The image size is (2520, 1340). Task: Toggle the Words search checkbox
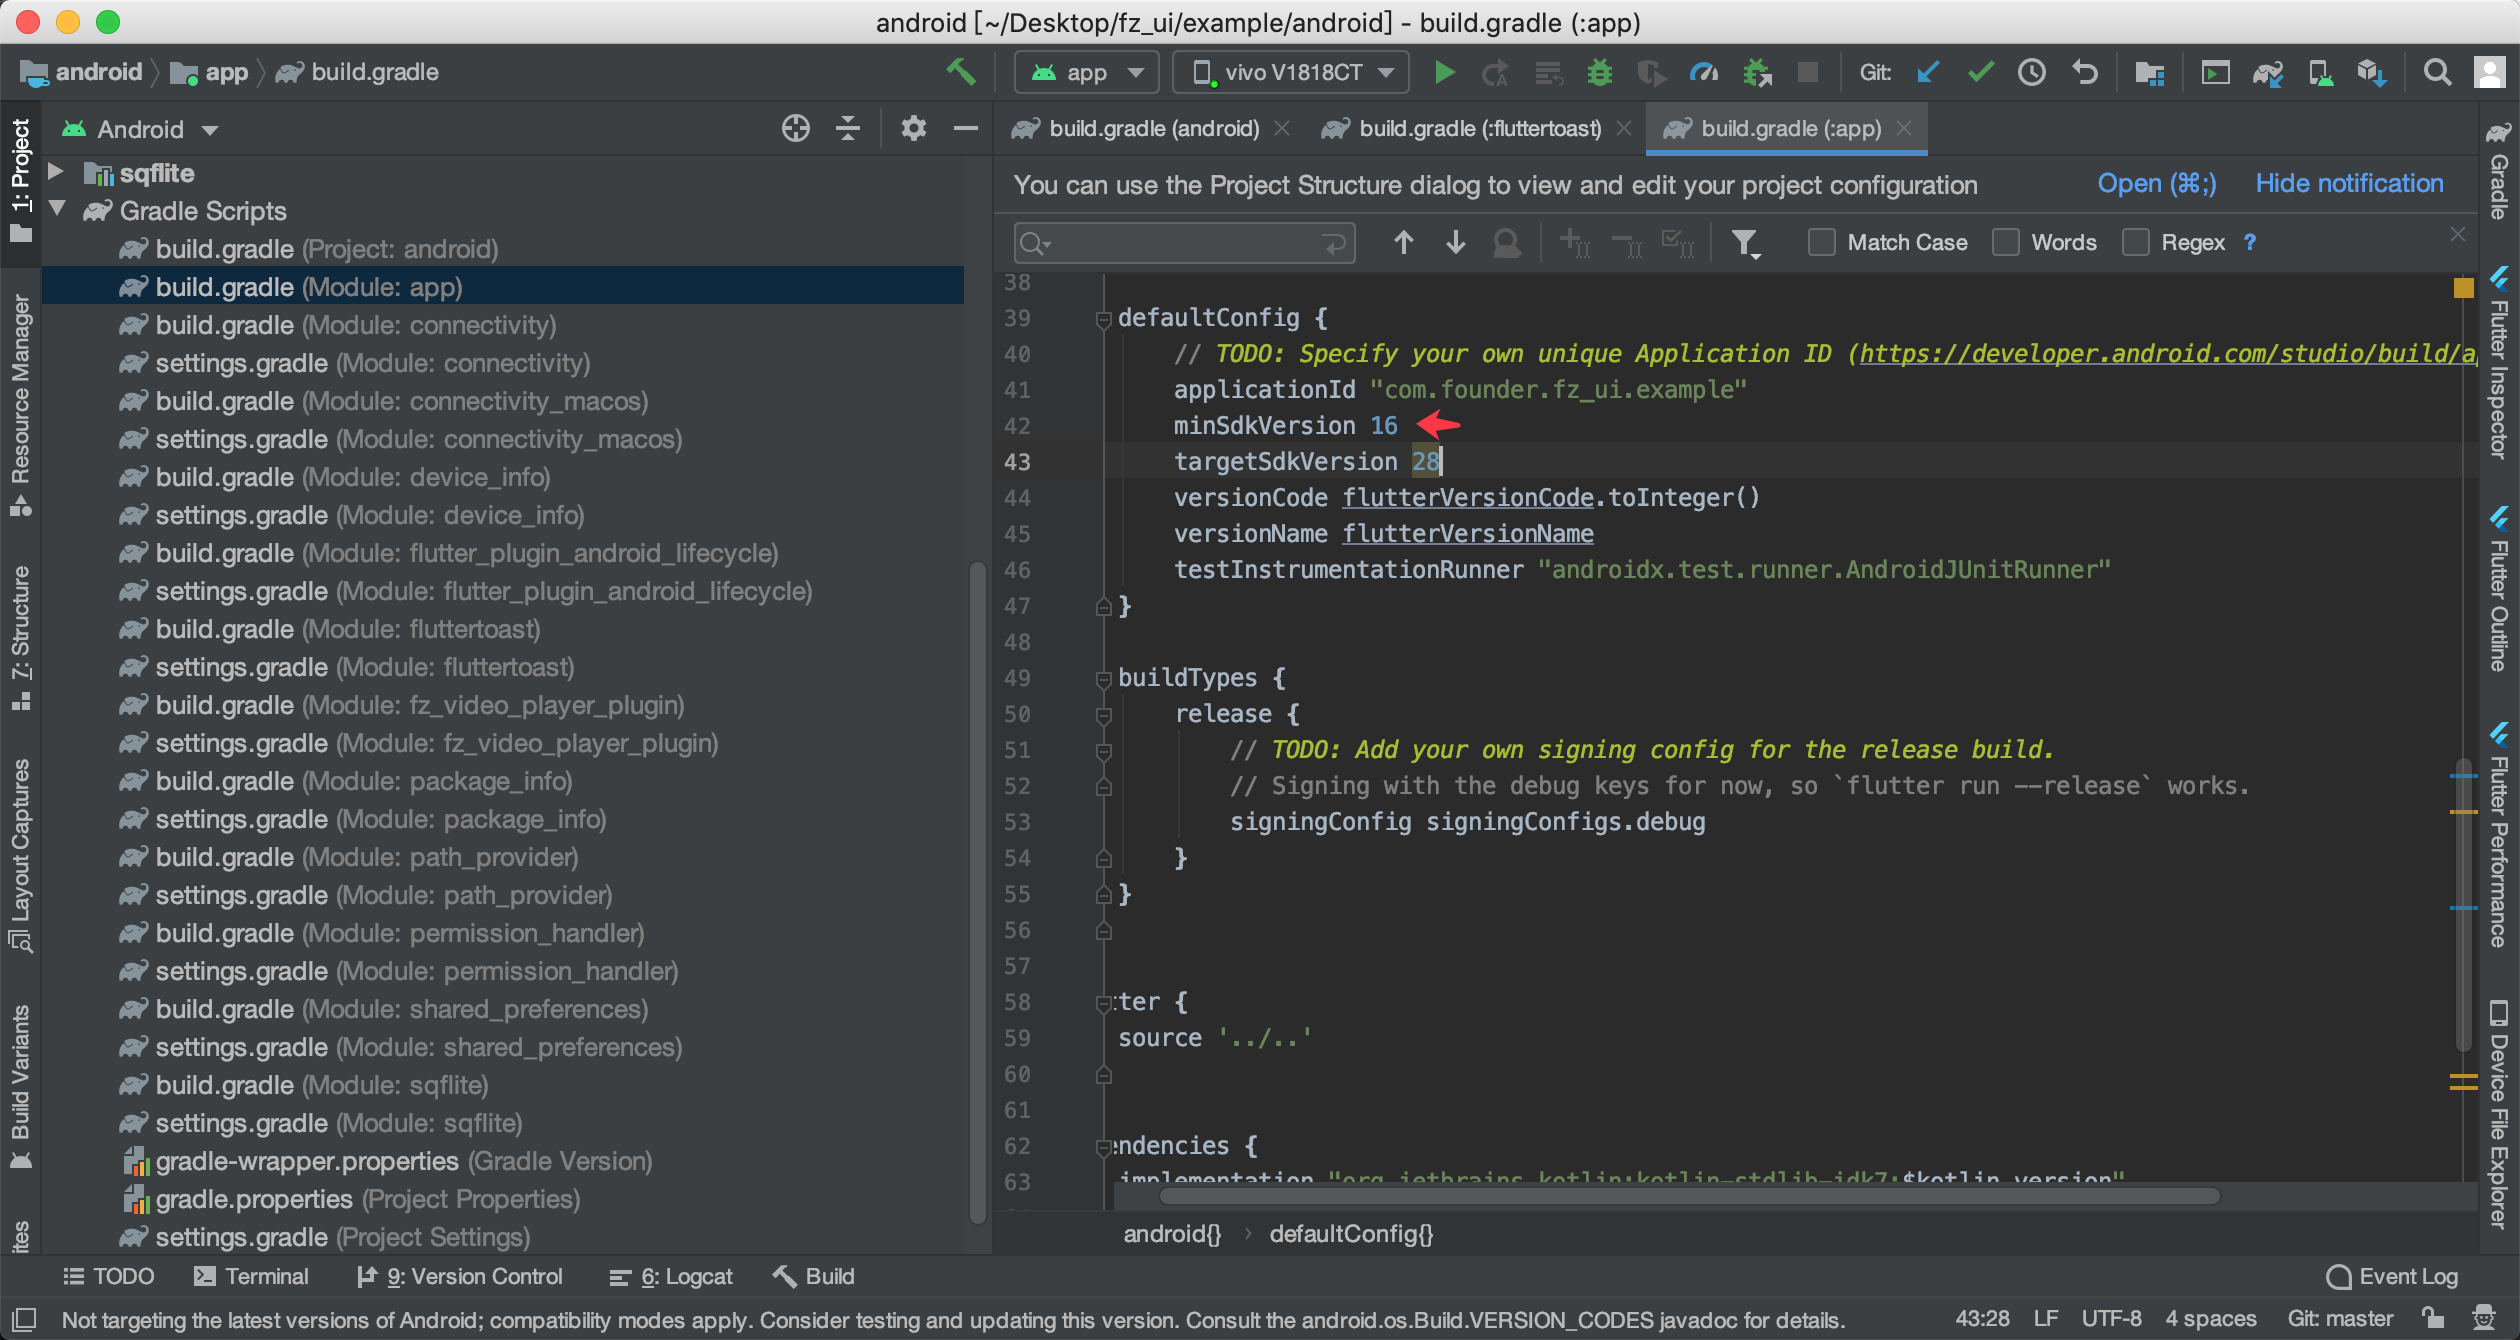click(2005, 242)
